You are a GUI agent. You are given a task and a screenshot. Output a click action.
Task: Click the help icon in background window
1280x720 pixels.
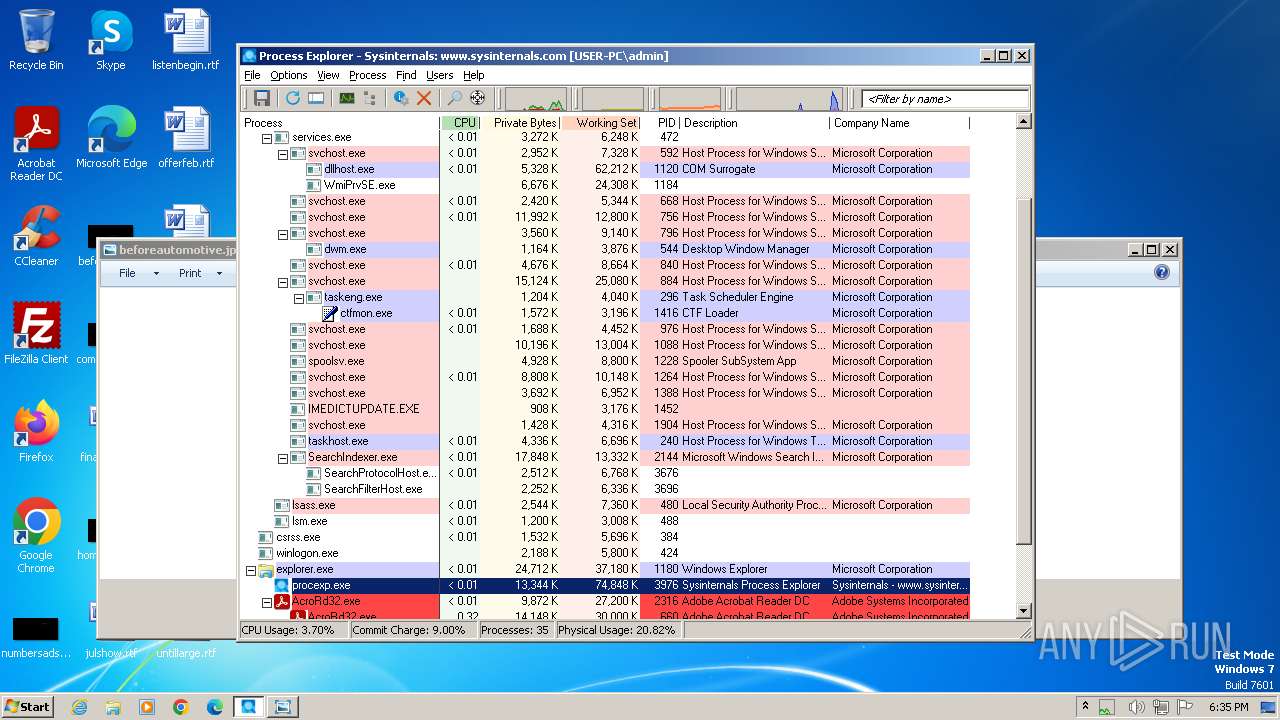pos(1161,272)
